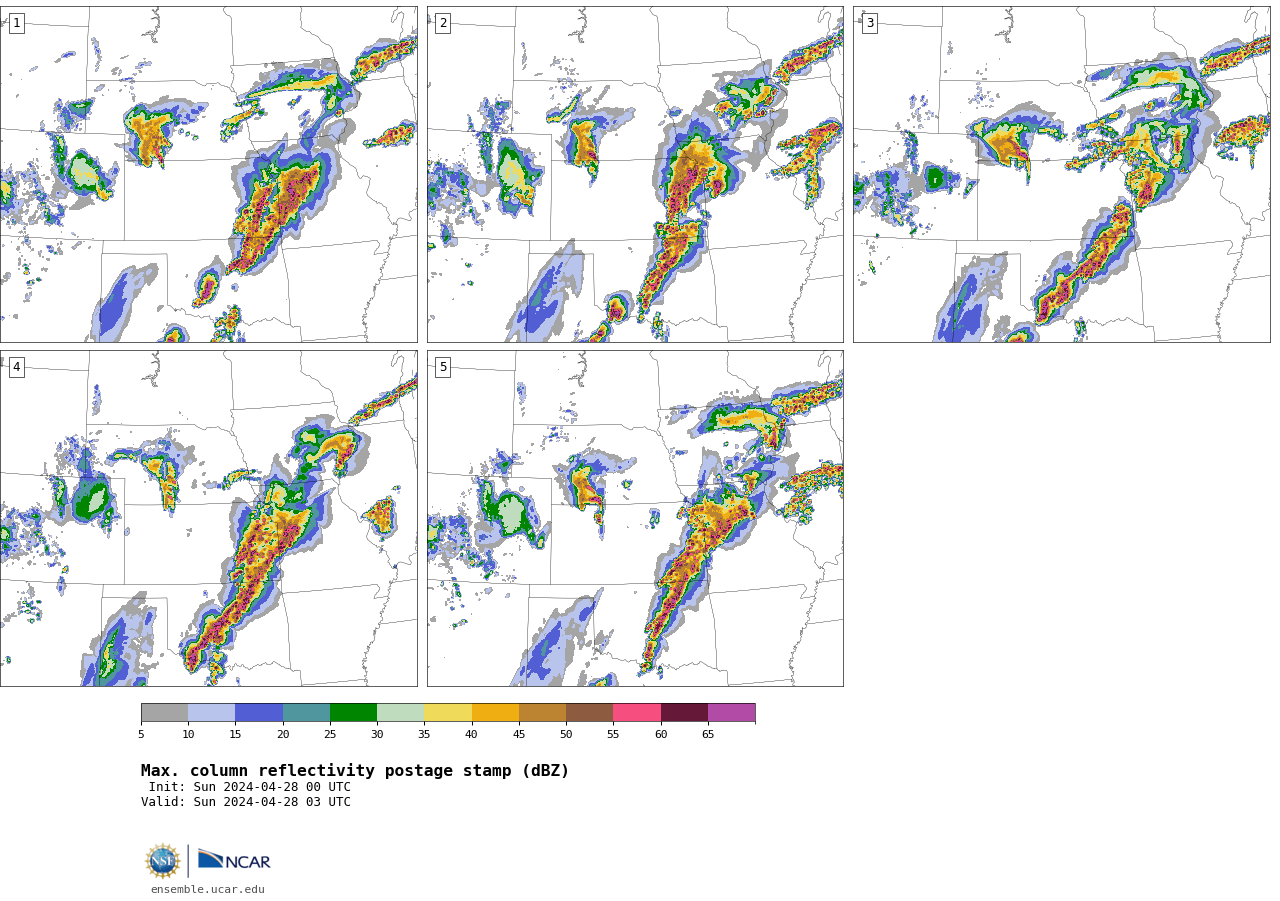Click the panel number 2 label
The width and height of the screenshot is (1280, 901).
[443, 23]
